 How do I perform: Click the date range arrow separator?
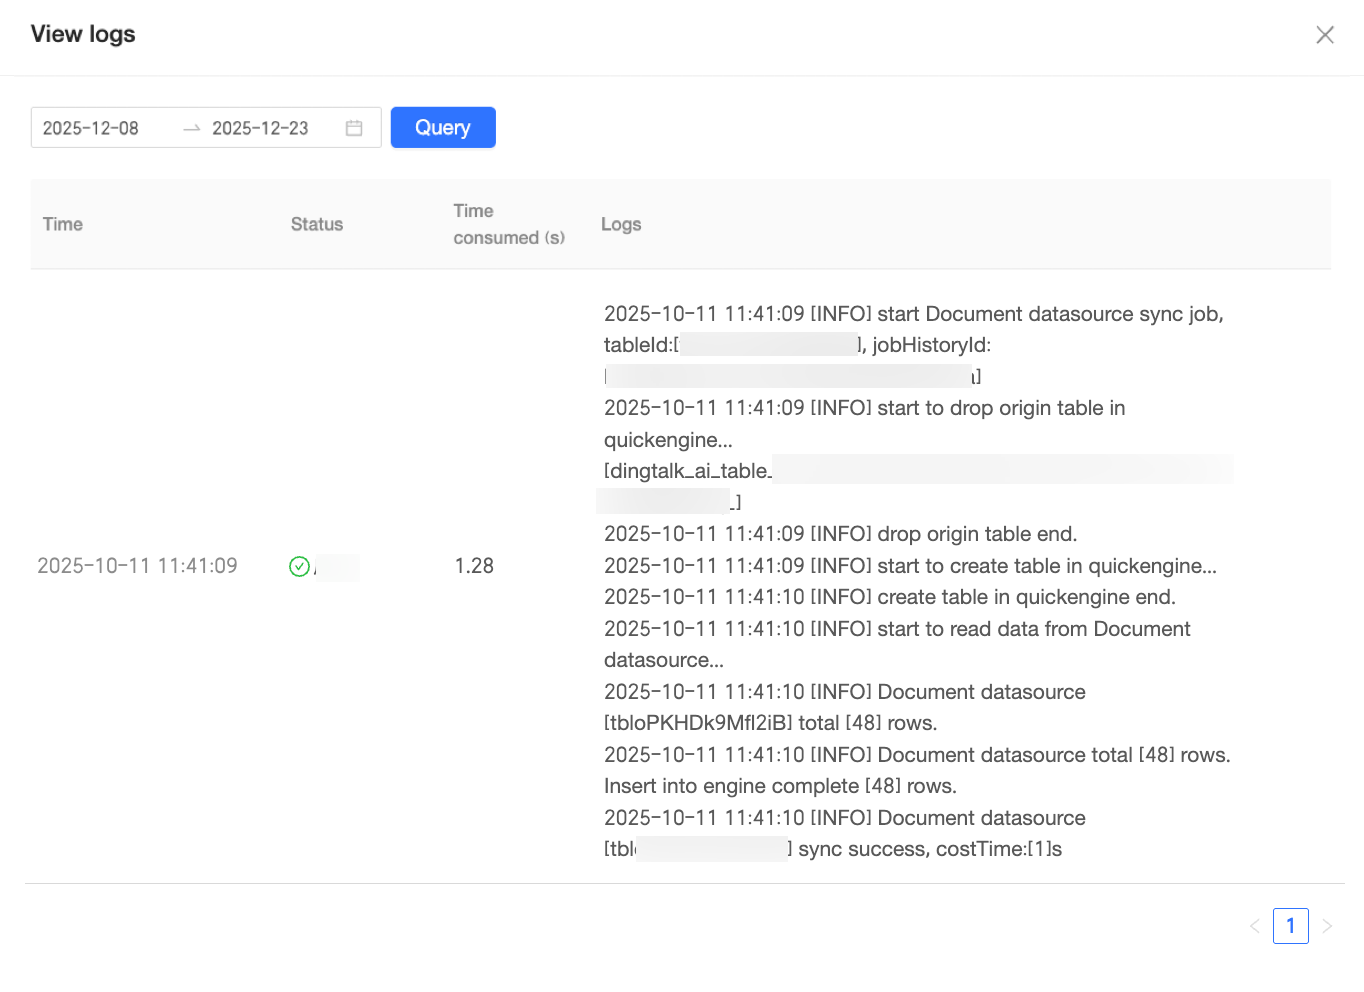pos(192,128)
